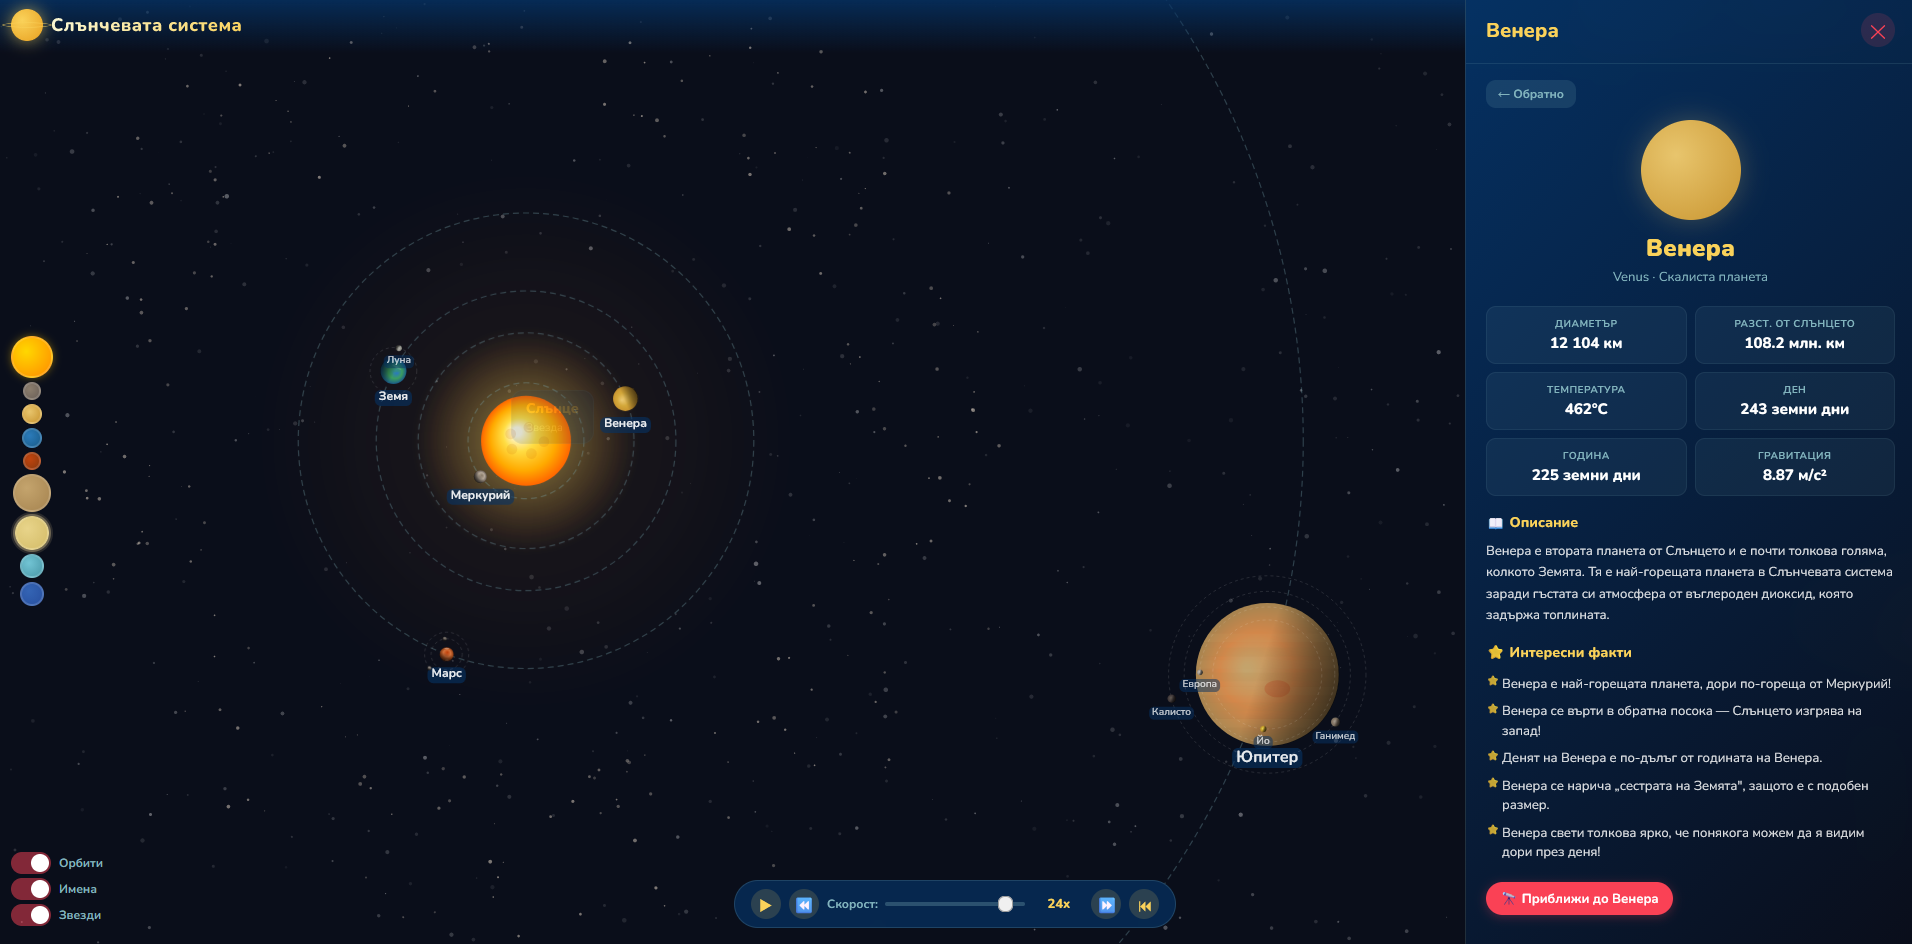
Task: Select the Sun in the left sidebar
Action: click(x=32, y=357)
